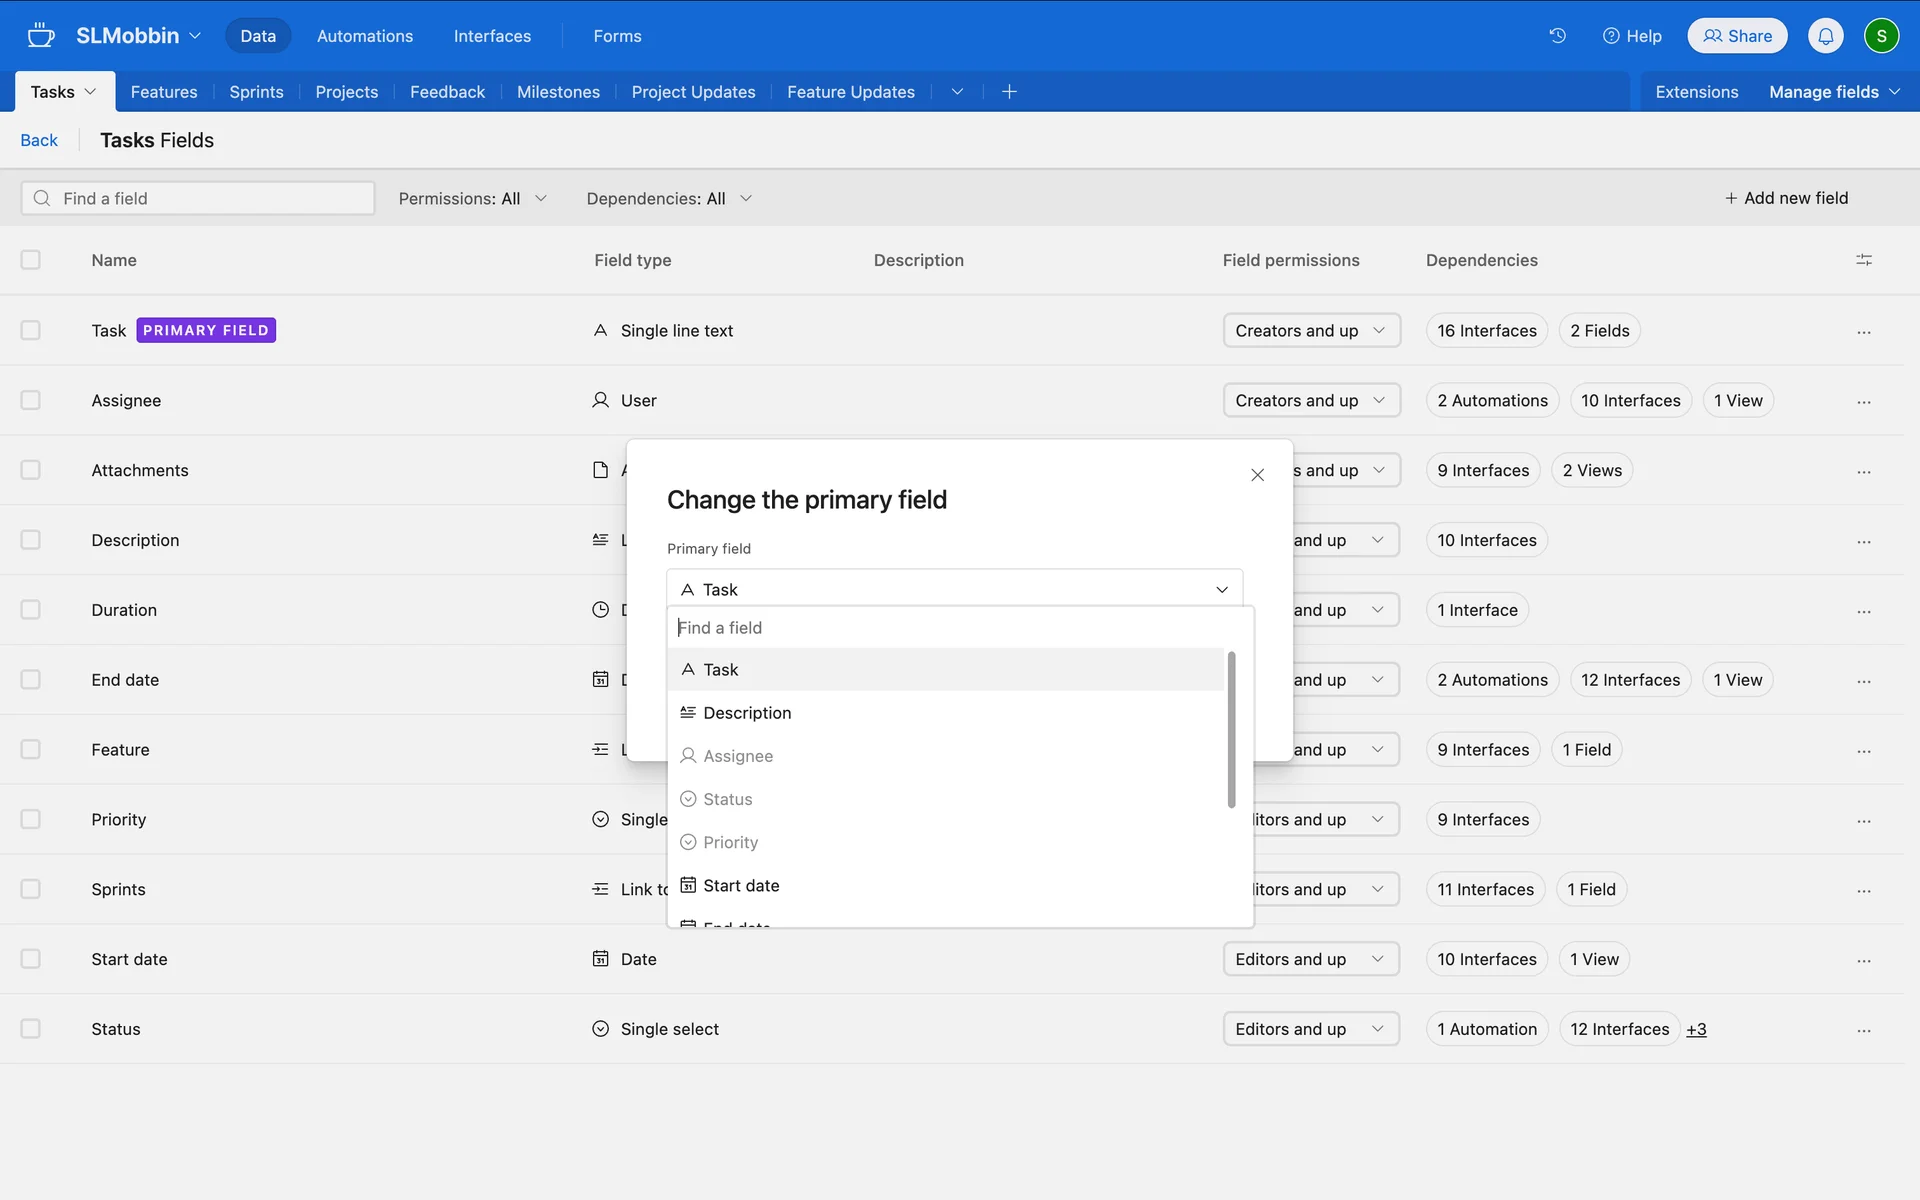Click the Add new field button
1920x1200 pixels.
[x=1786, y=198]
